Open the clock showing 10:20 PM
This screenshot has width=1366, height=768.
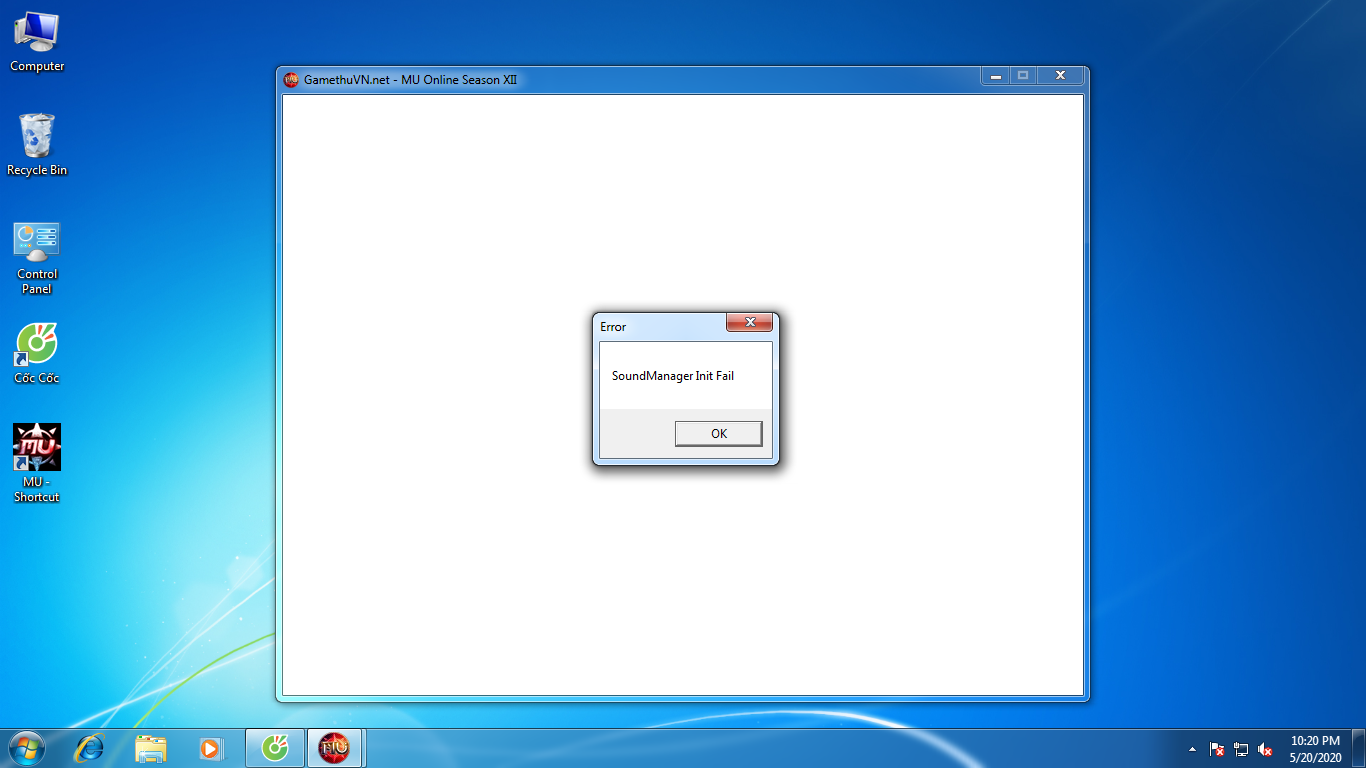tap(1315, 749)
